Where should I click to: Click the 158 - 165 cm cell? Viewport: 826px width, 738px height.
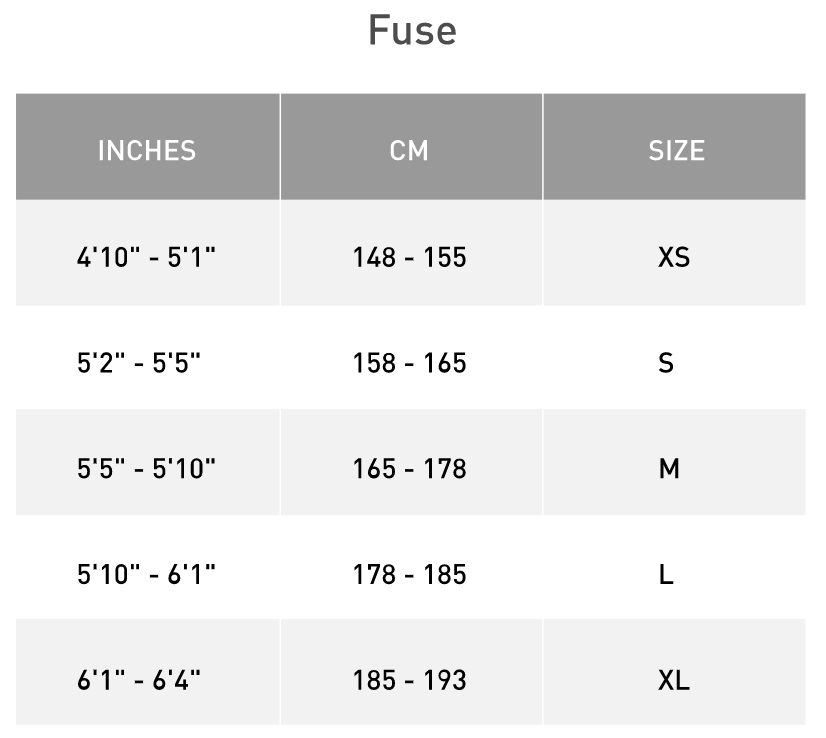click(409, 362)
